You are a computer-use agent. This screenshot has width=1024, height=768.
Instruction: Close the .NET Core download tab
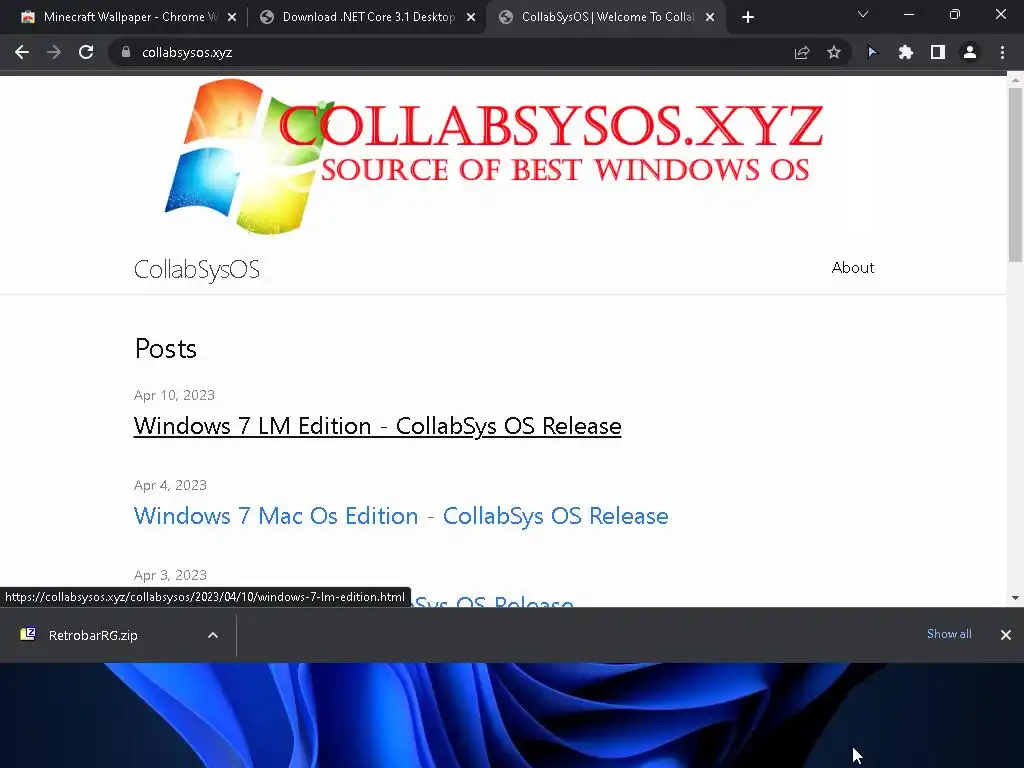471,18
